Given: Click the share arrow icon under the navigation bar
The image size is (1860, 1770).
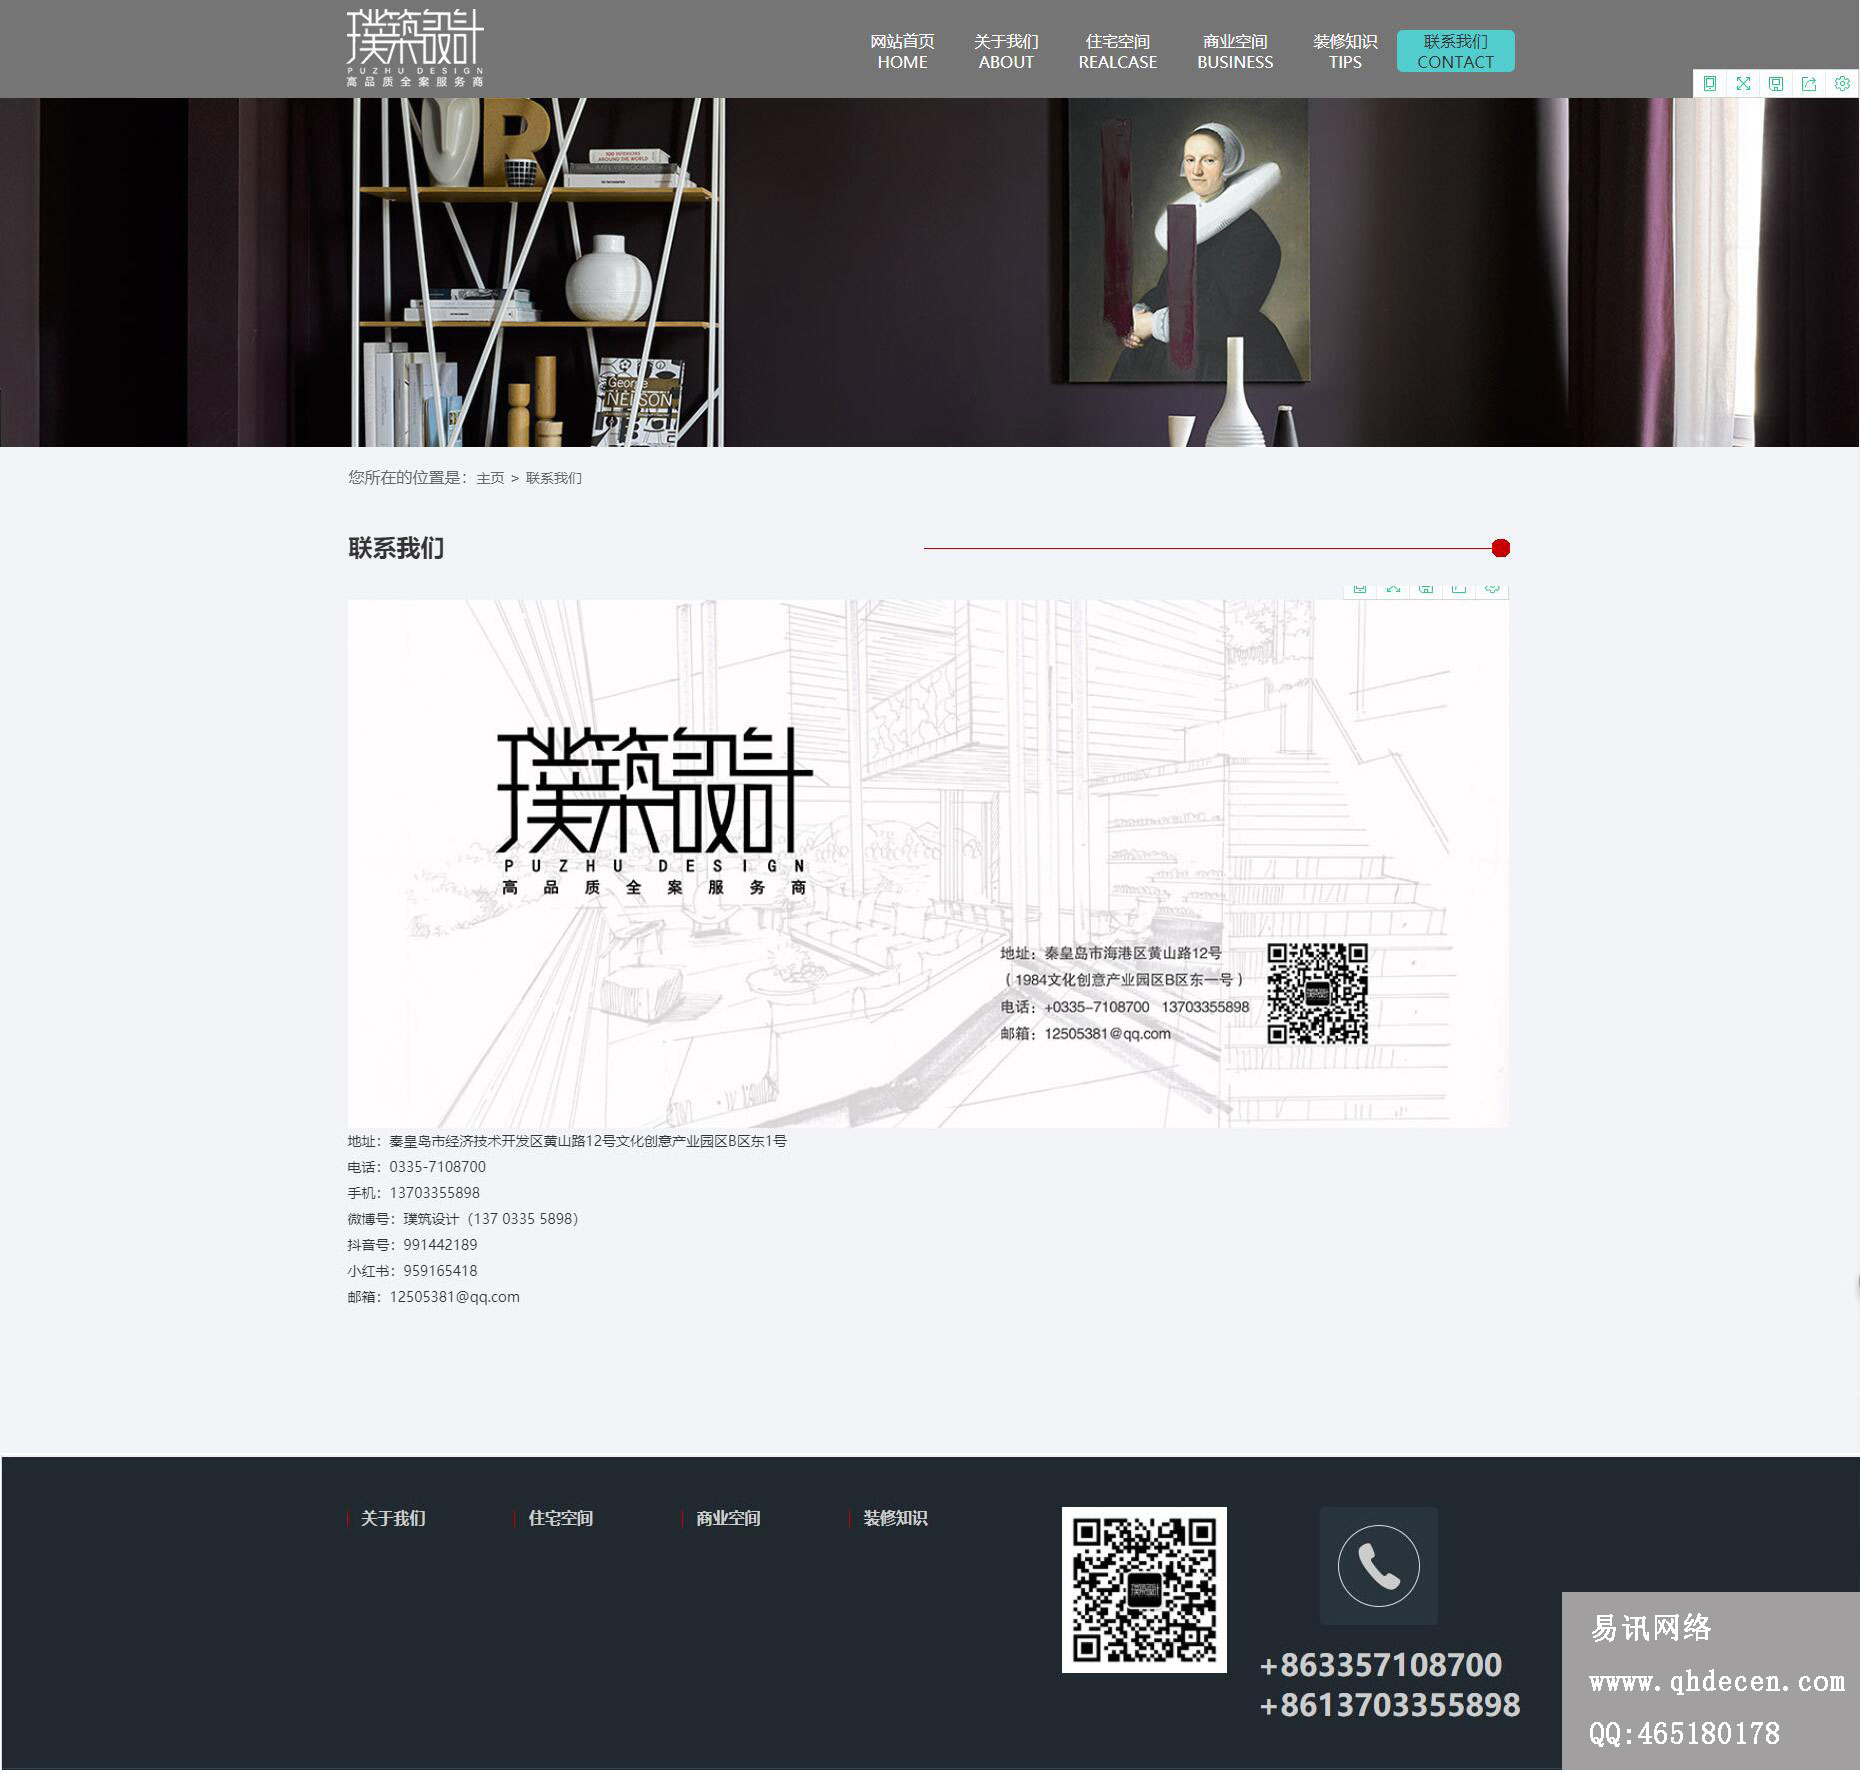Looking at the screenshot, I should click(1809, 84).
